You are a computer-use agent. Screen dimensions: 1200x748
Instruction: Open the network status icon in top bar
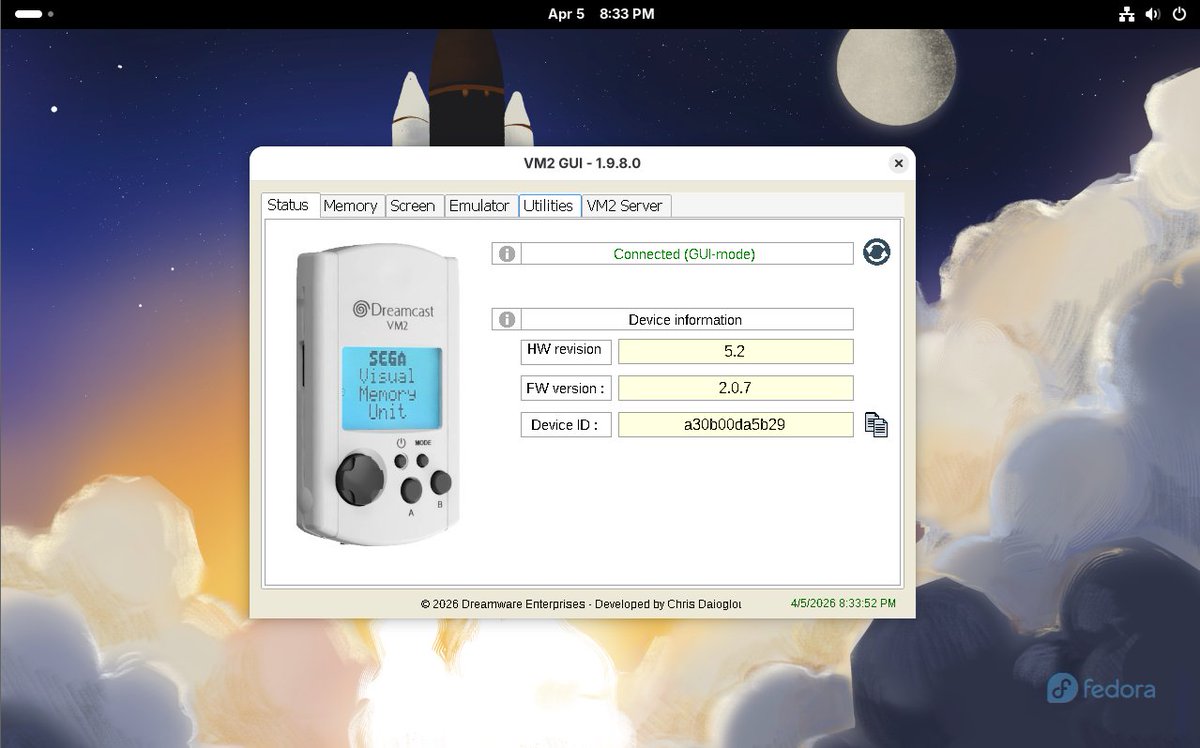[1126, 14]
